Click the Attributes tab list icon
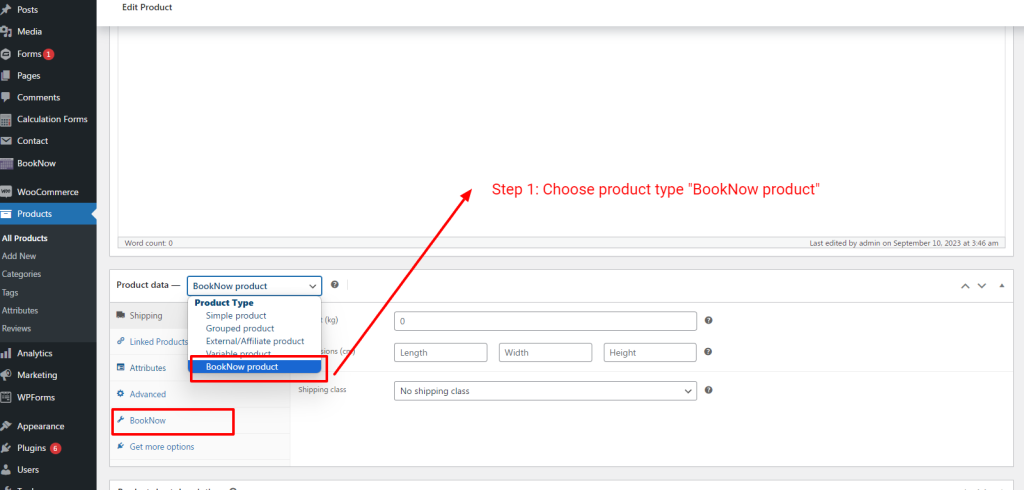 pos(120,368)
